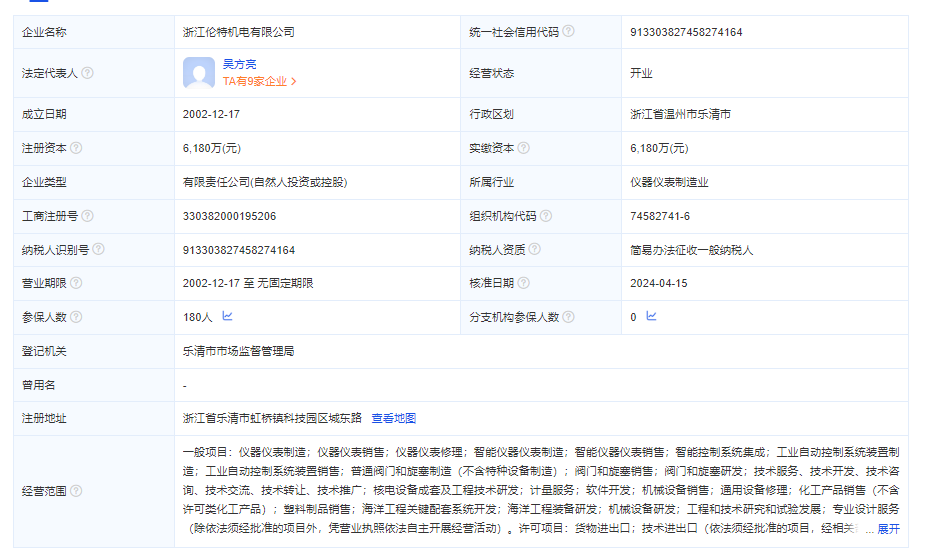This screenshot has width=928, height=556.
Task: Click 曾用名 label cell
Action: [94, 385]
